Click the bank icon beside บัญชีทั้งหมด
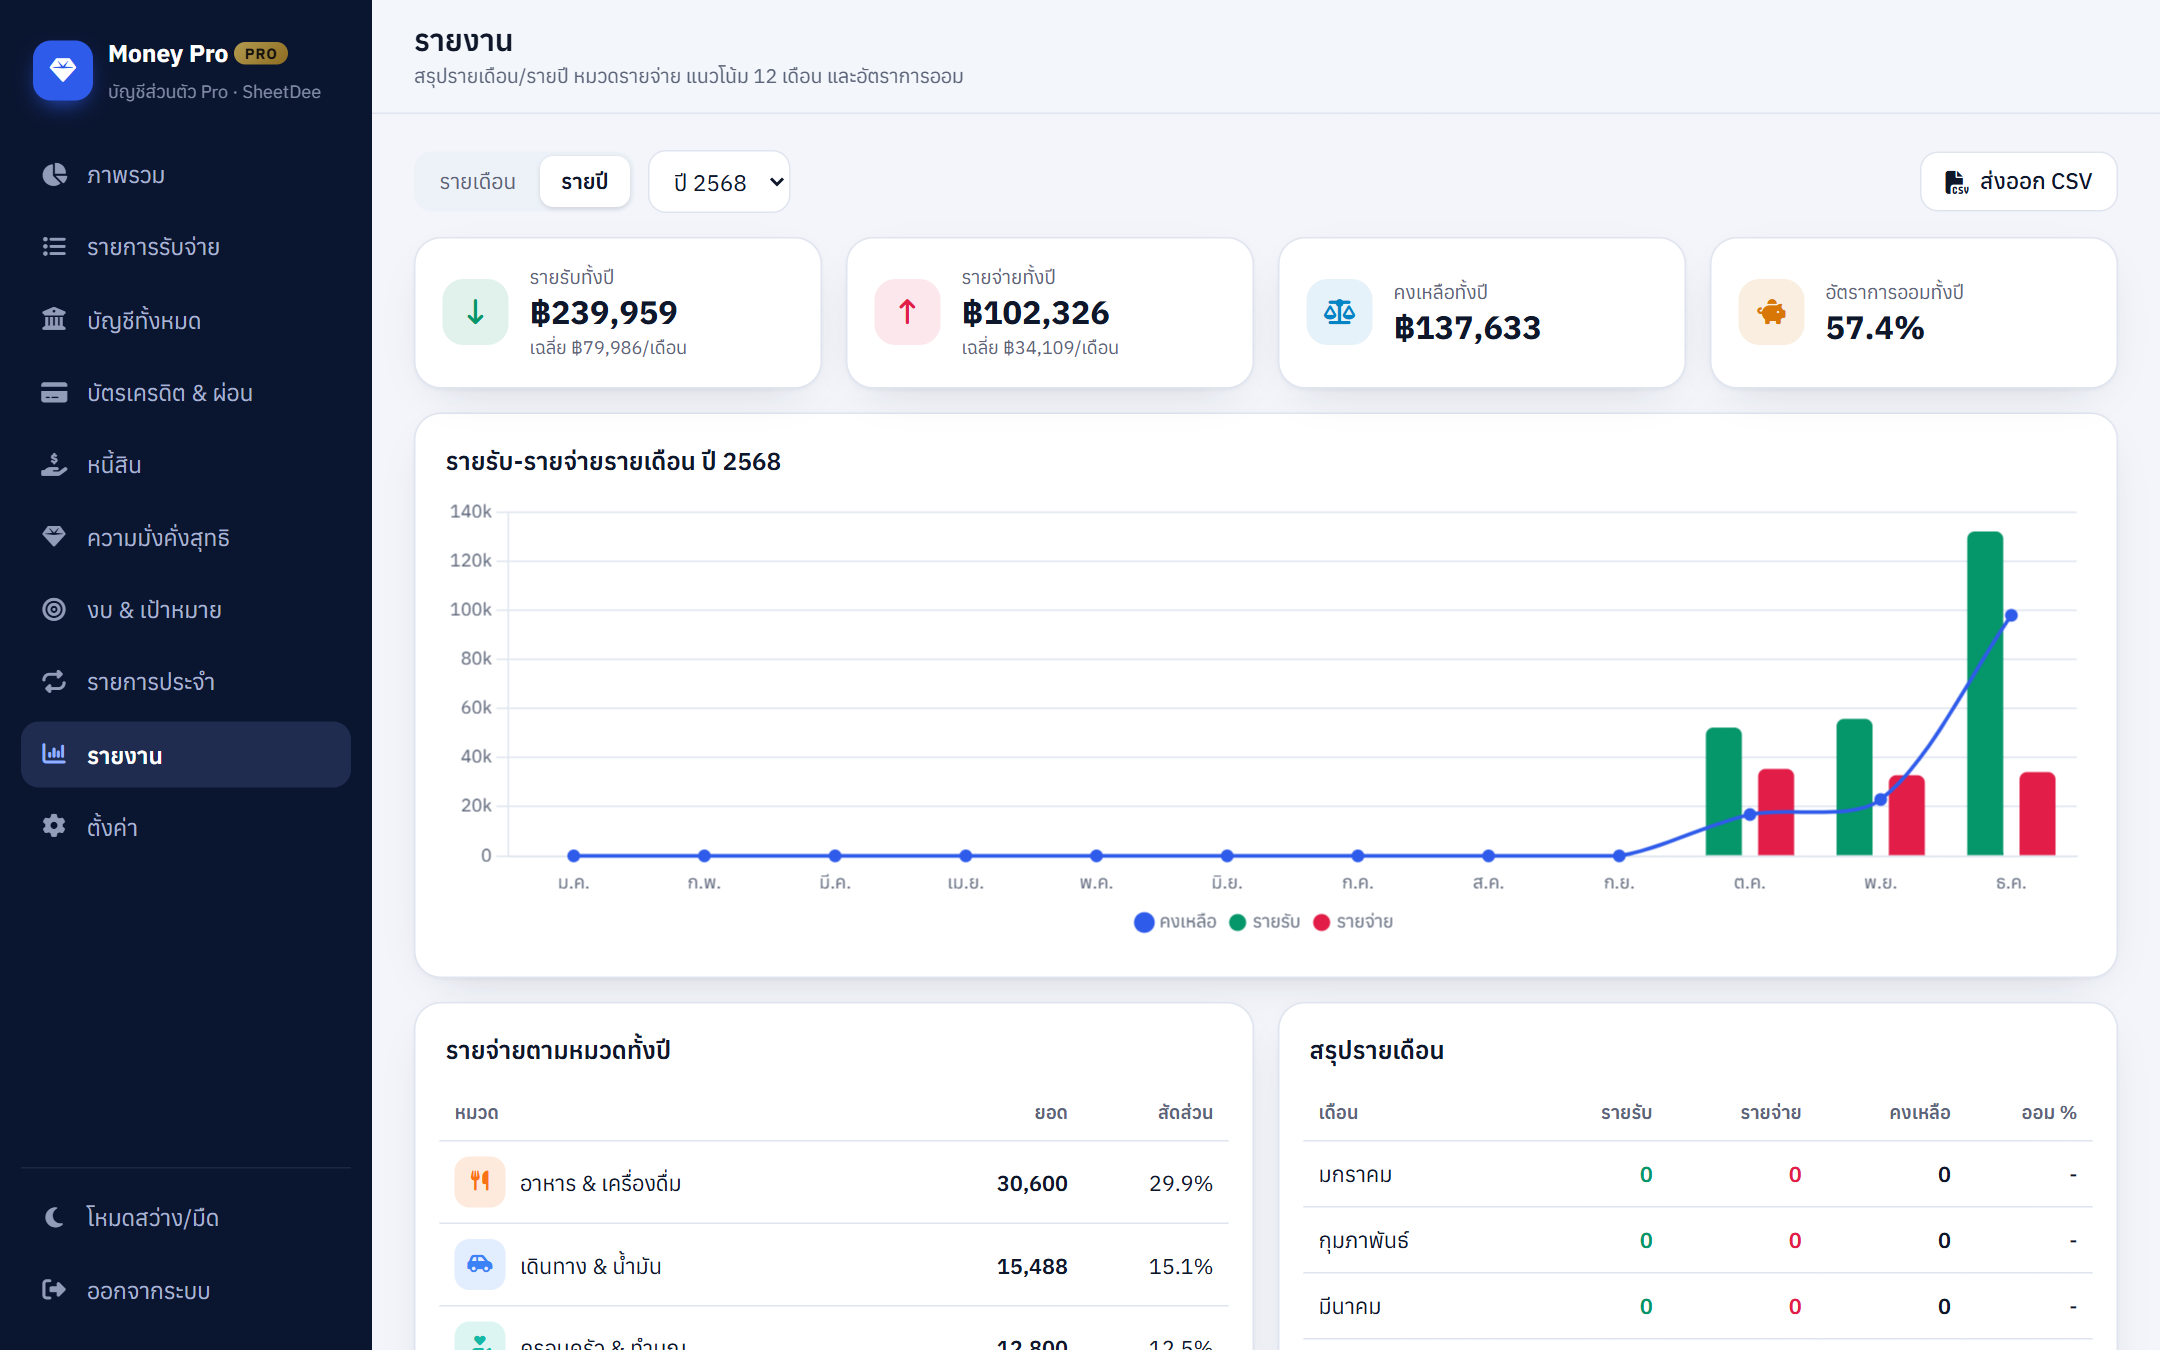Image resolution: width=2160 pixels, height=1350 pixels. pos(54,319)
